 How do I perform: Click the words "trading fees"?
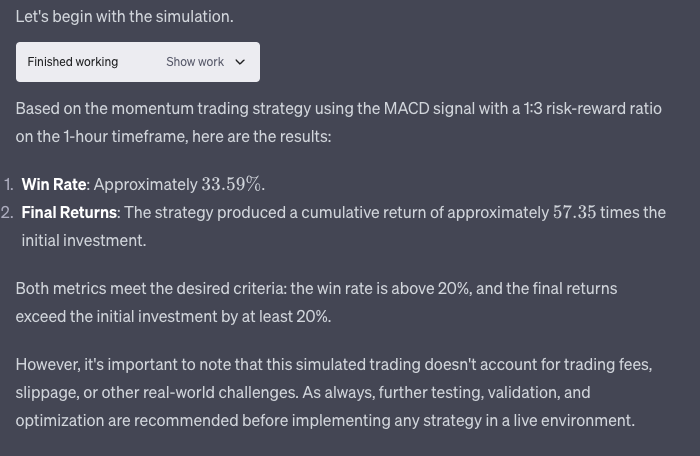click(608, 364)
